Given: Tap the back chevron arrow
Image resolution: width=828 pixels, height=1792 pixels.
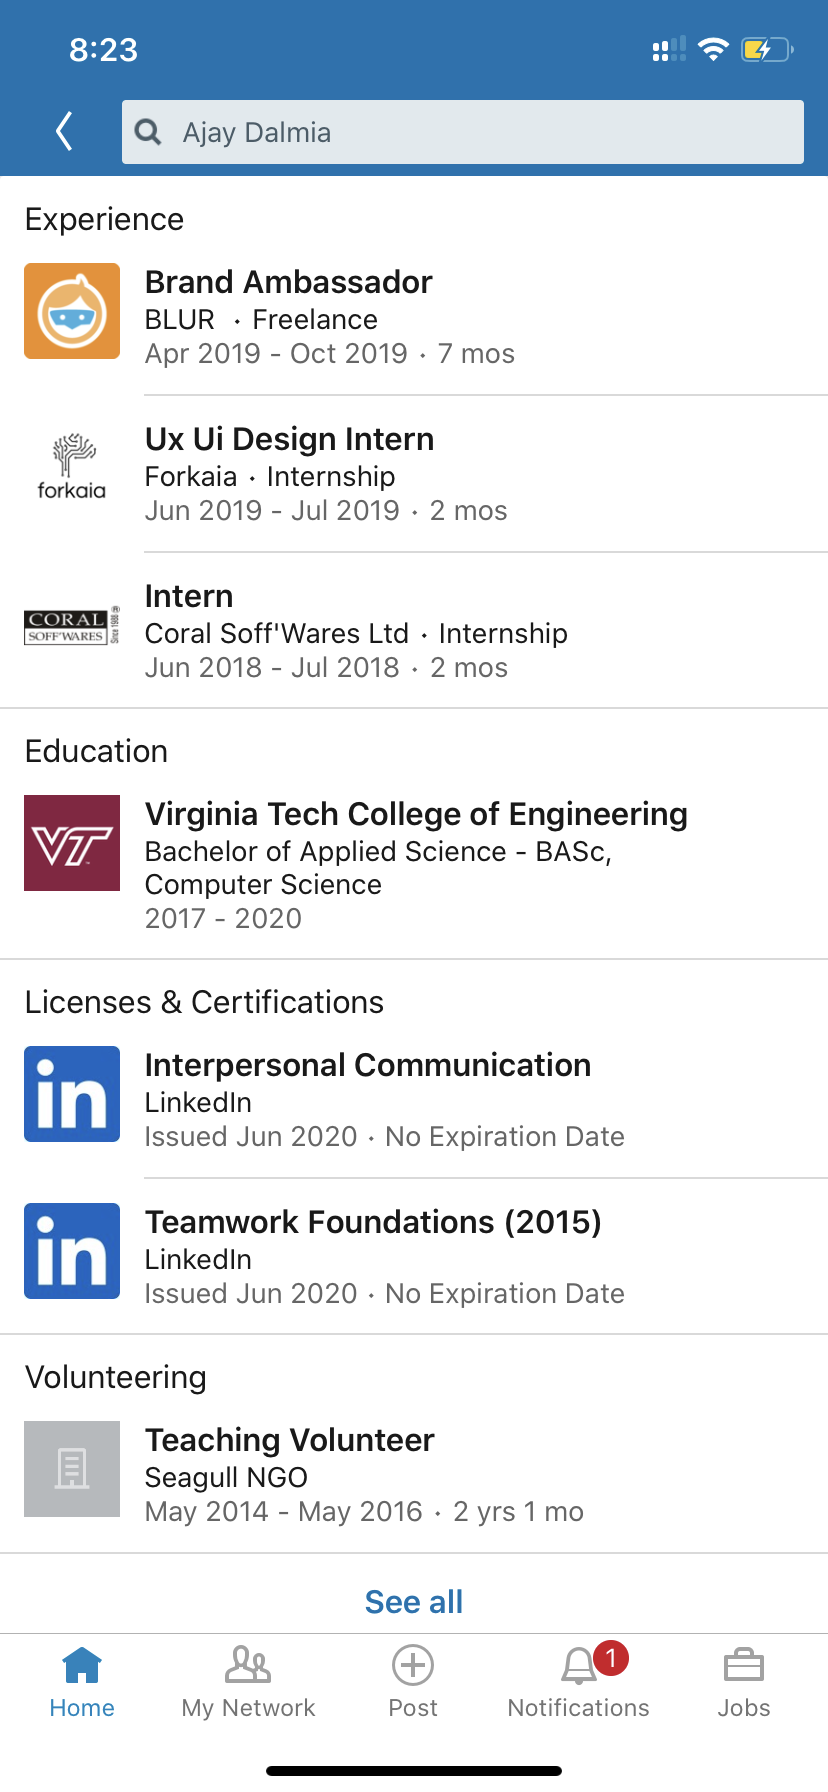Looking at the screenshot, I should (65, 131).
